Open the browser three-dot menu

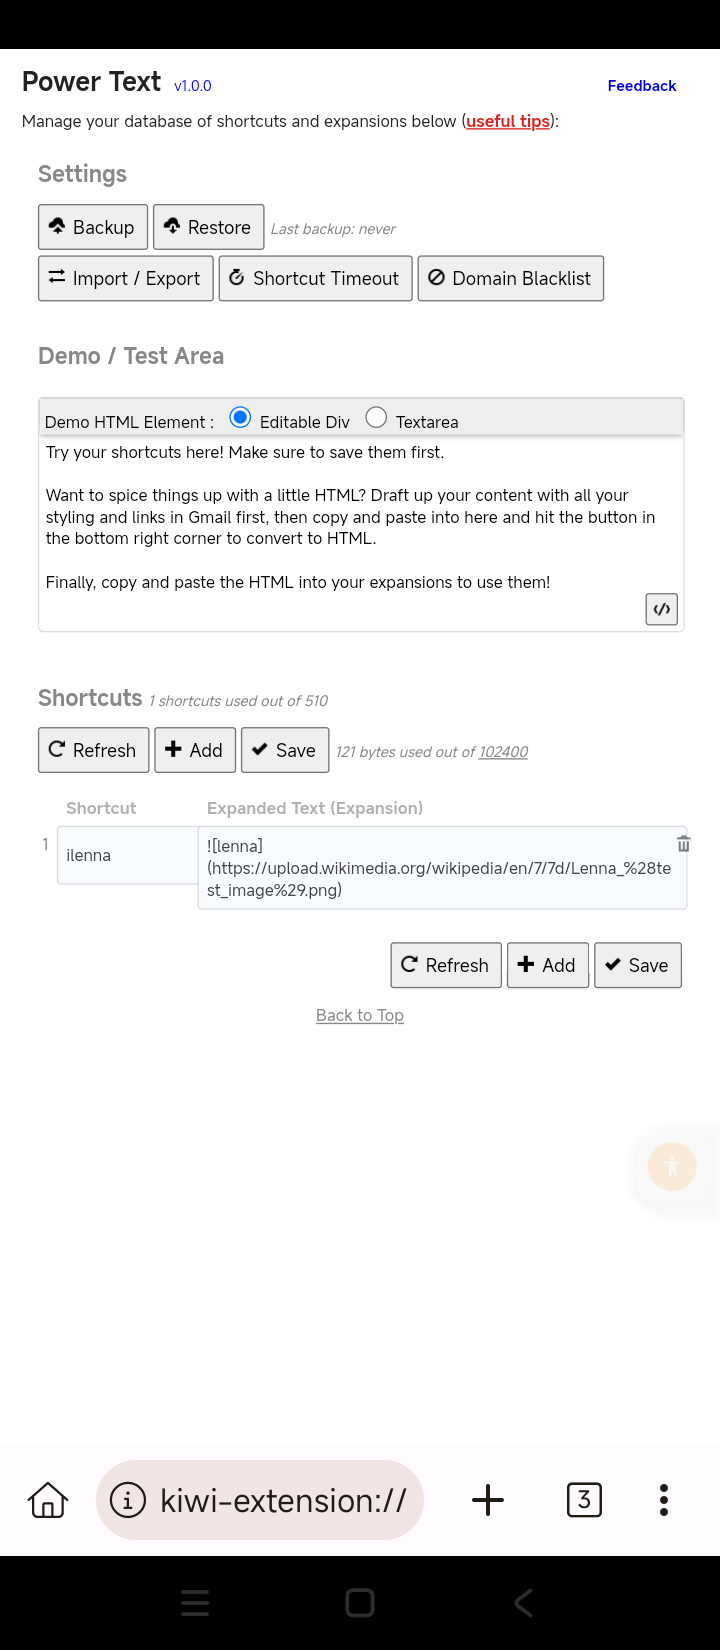(x=664, y=1500)
